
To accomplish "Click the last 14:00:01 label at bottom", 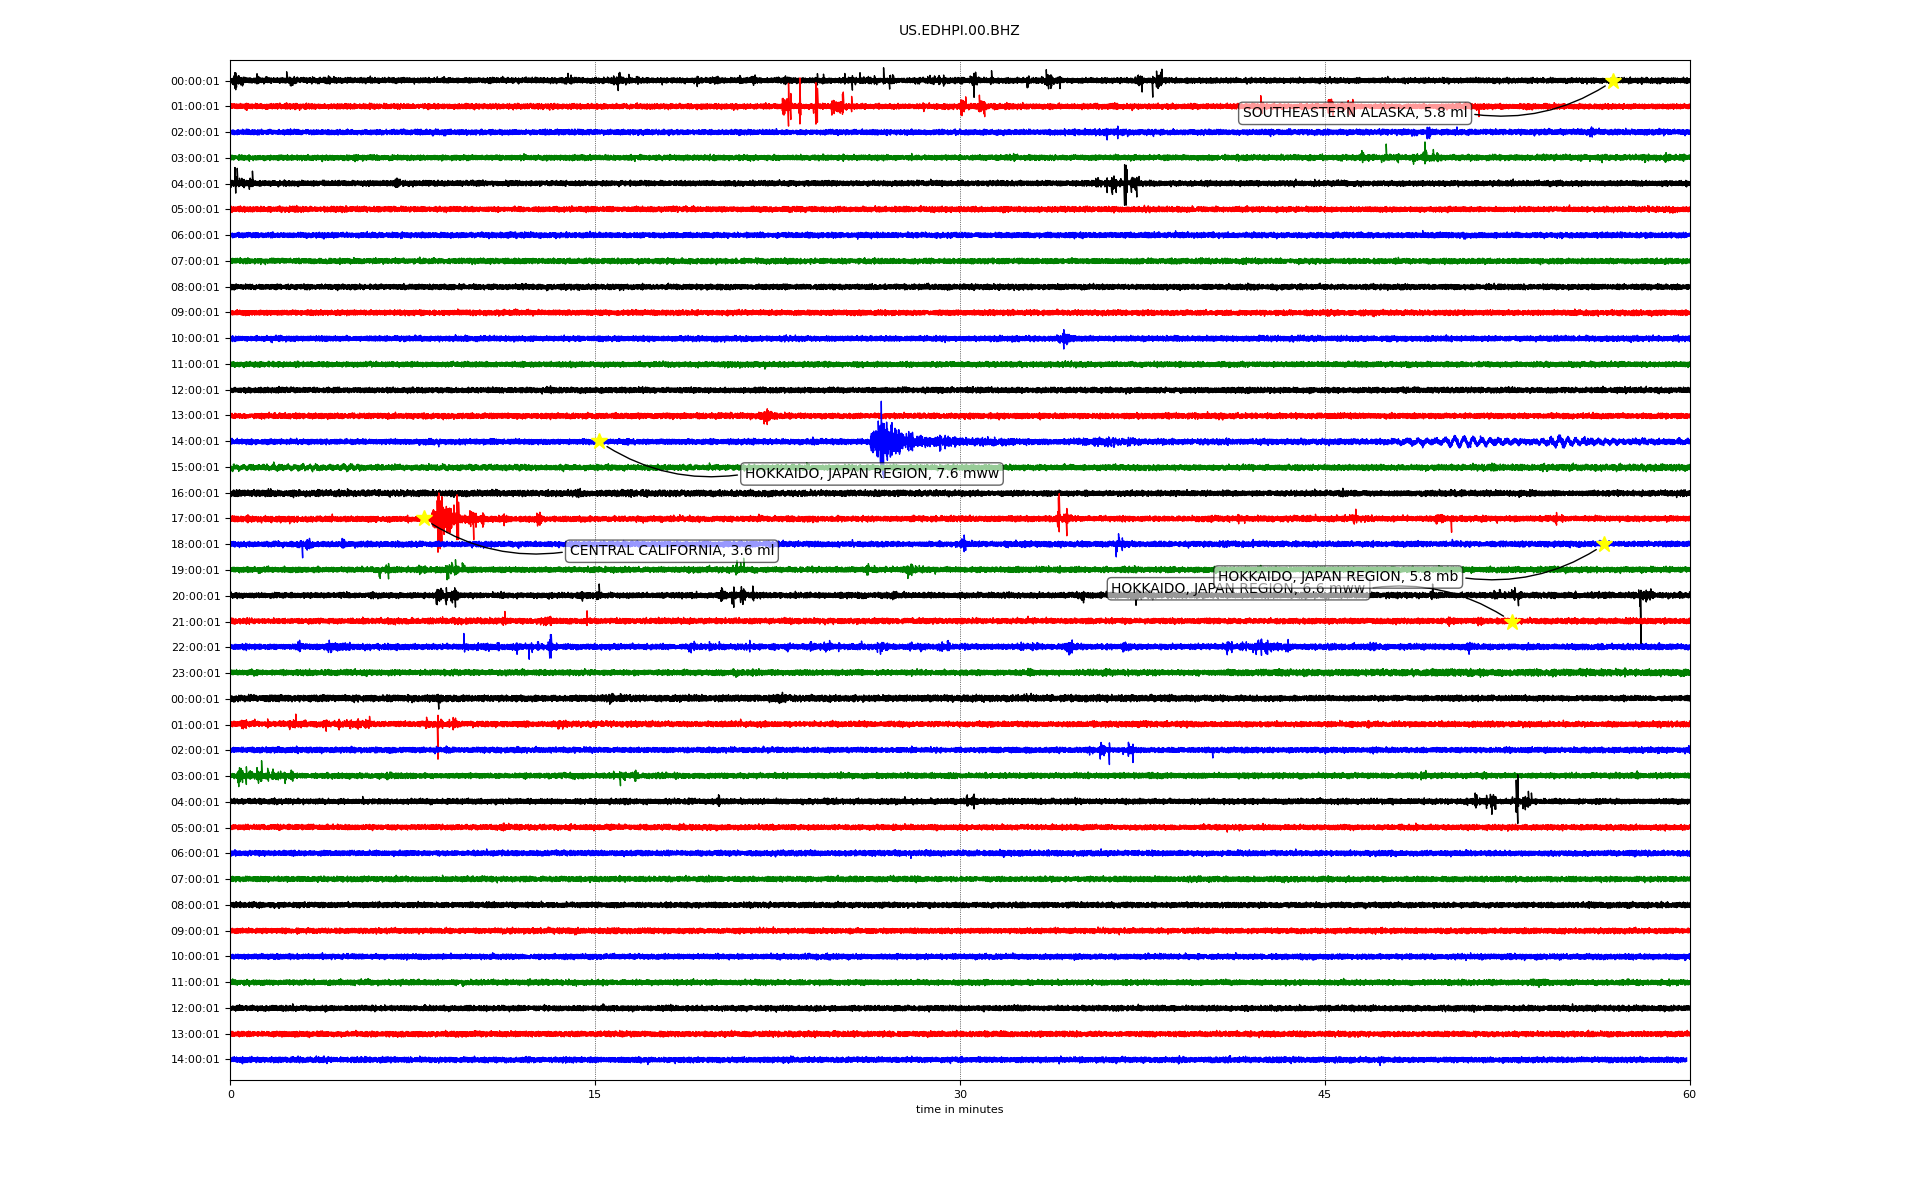I will [x=195, y=1060].
